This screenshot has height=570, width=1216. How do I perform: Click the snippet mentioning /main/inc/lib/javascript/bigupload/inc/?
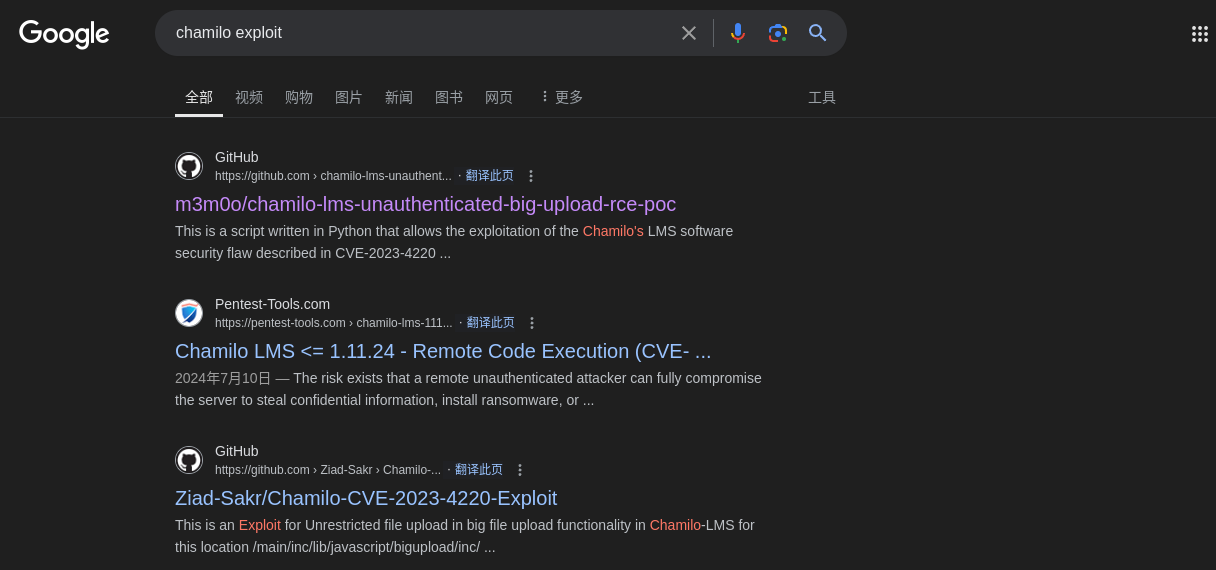tap(465, 536)
